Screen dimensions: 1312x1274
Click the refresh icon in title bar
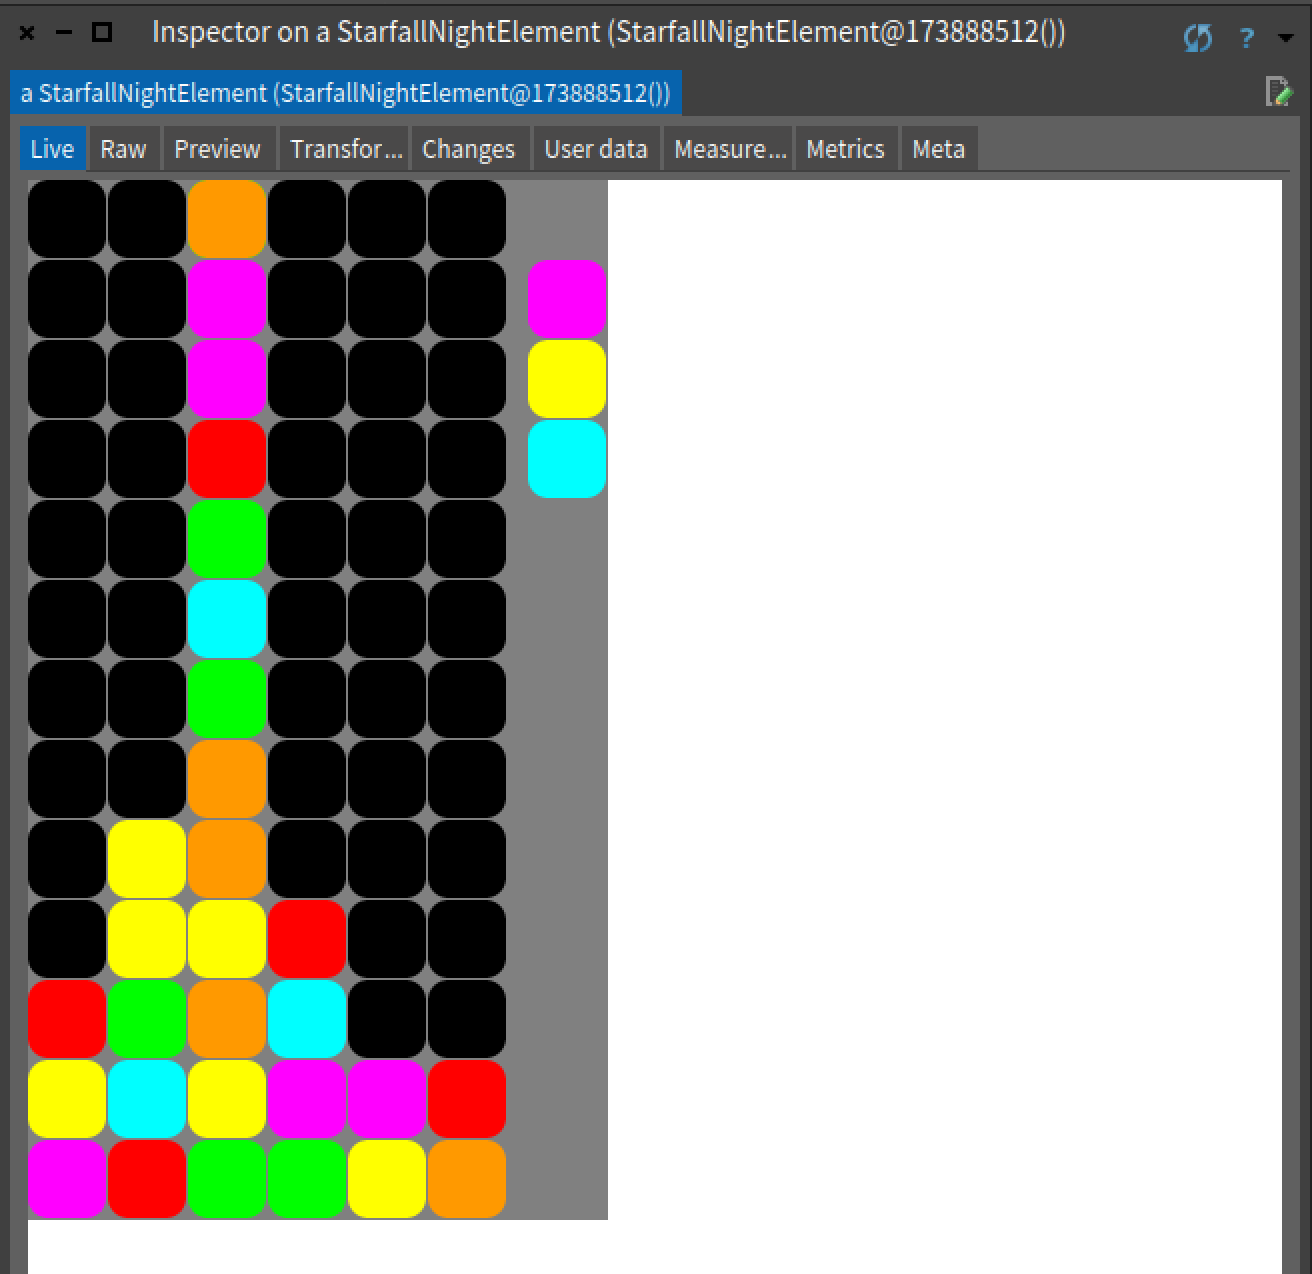[1197, 38]
